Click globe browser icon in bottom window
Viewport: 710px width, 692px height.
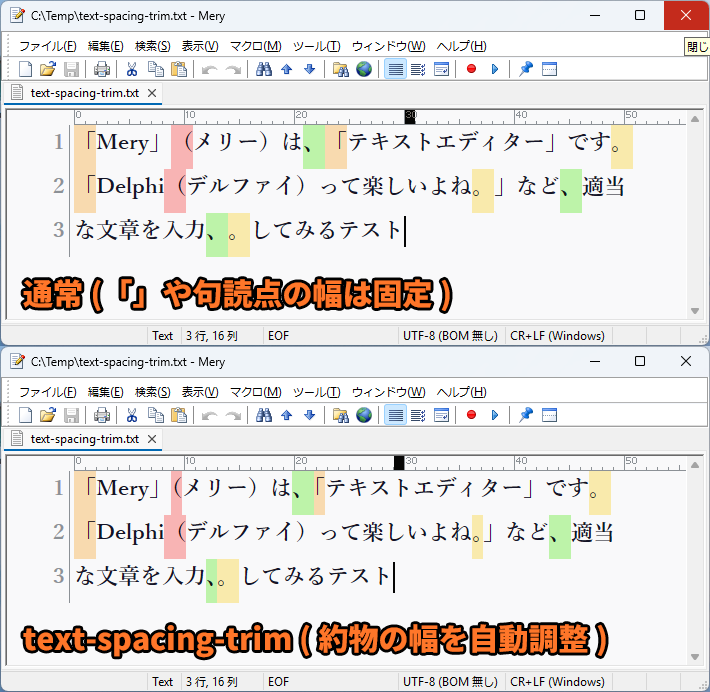tap(364, 415)
